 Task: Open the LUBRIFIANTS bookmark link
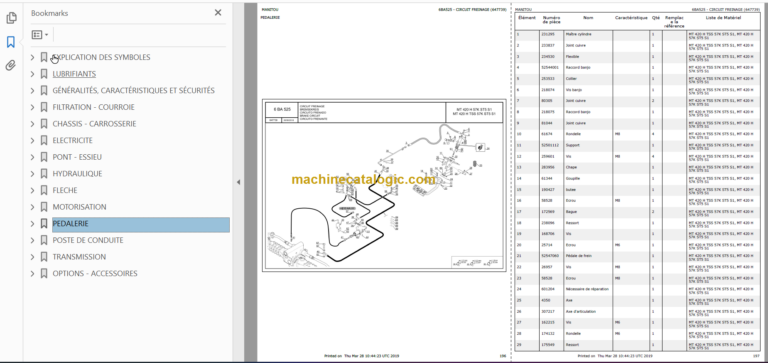coord(74,74)
